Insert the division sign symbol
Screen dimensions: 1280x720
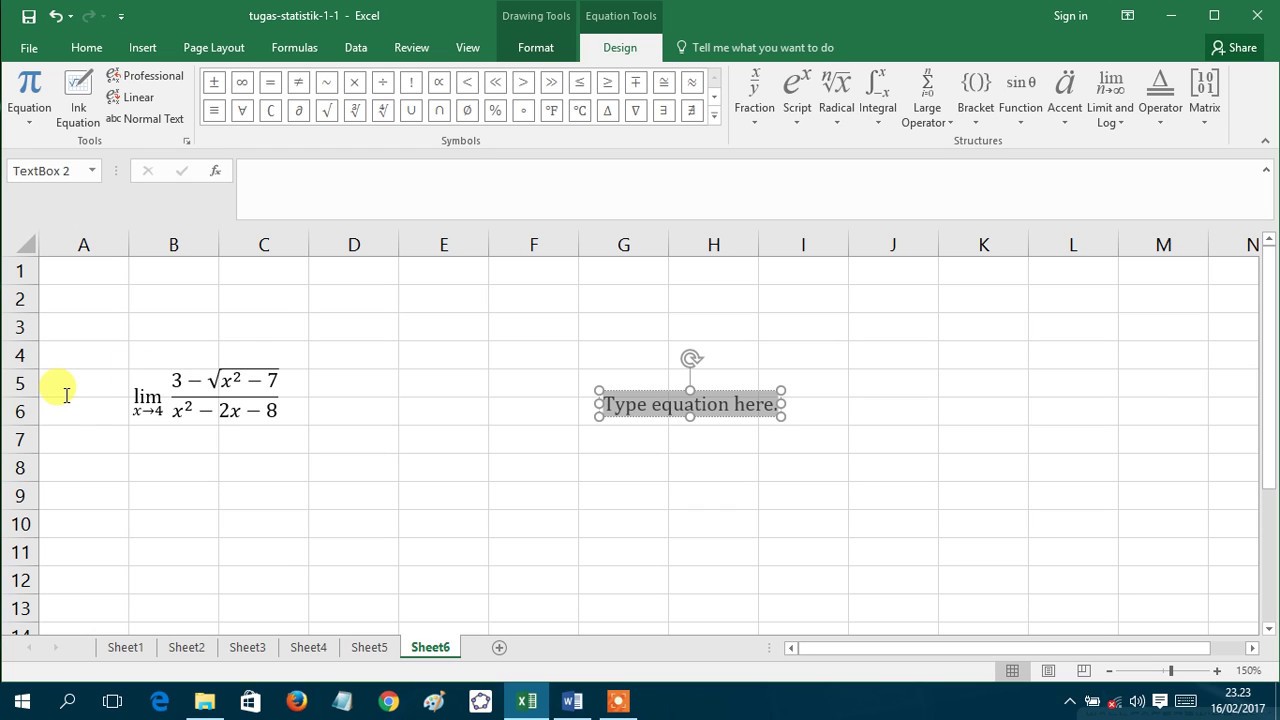[382, 82]
